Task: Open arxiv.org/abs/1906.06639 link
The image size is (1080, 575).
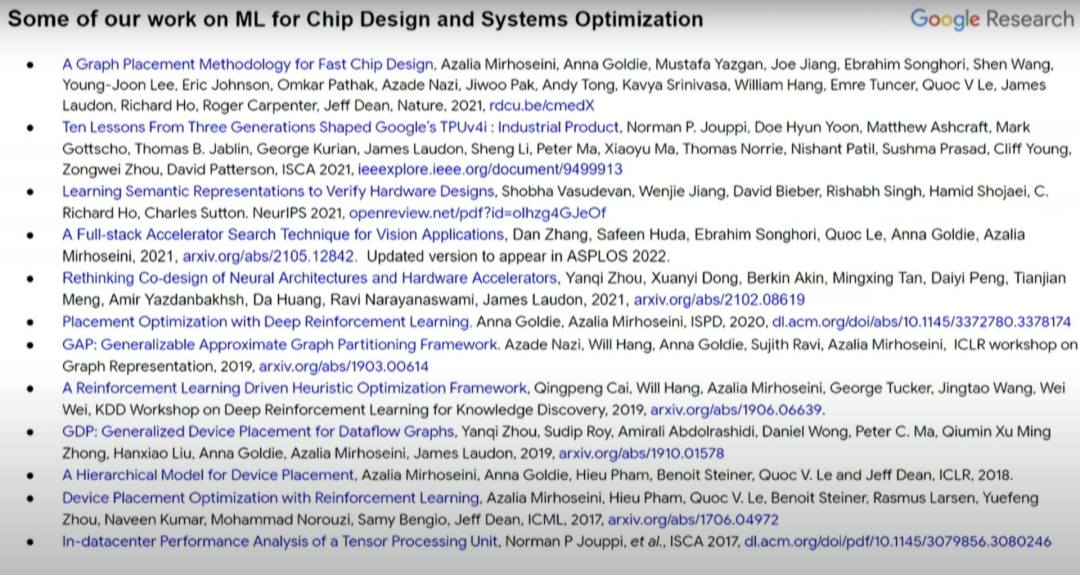Action: click(736, 410)
